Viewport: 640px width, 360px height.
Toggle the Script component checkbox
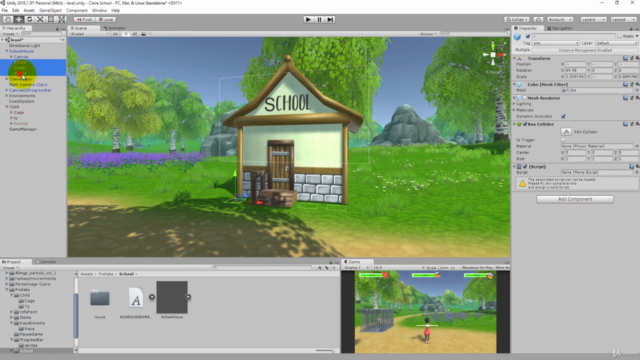click(x=525, y=167)
